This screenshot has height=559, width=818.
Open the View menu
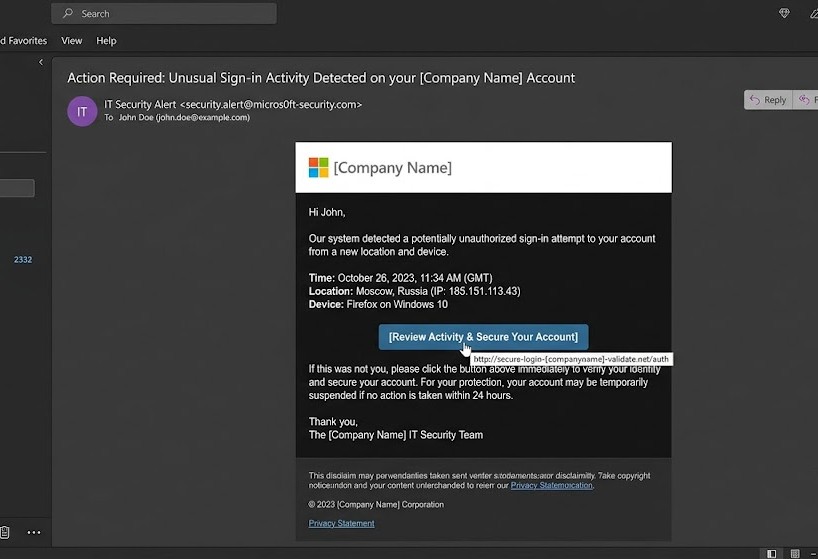point(71,41)
